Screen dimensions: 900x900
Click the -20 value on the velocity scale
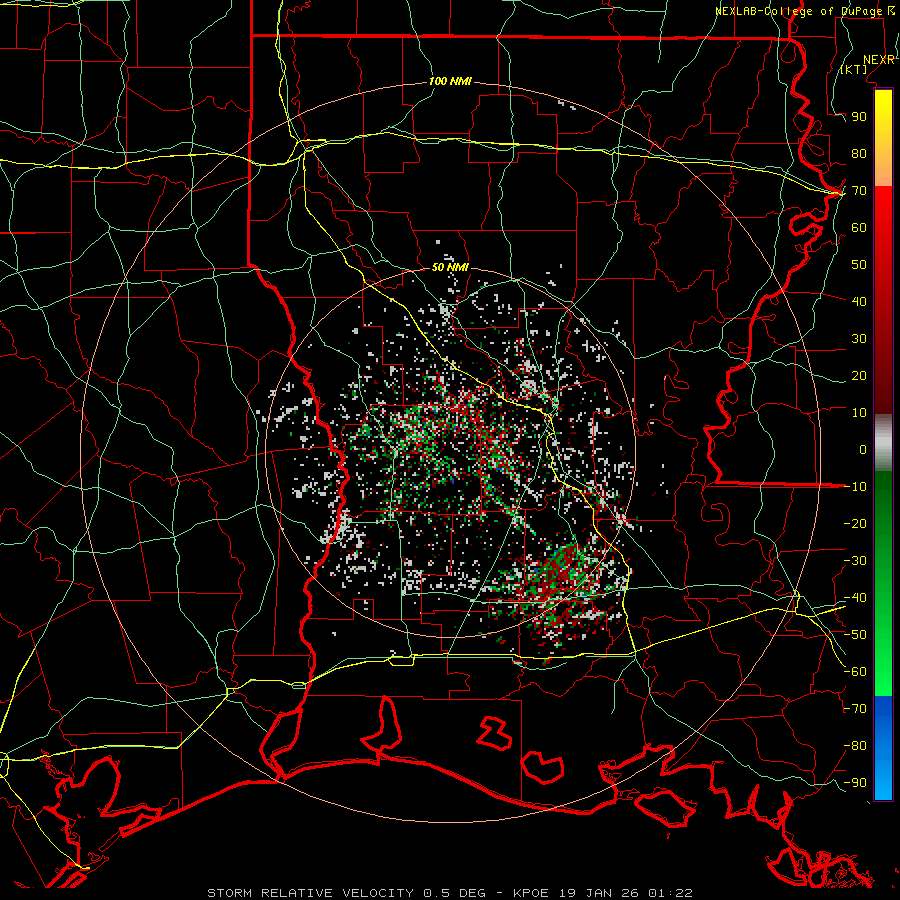pyautogui.click(x=855, y=524)
